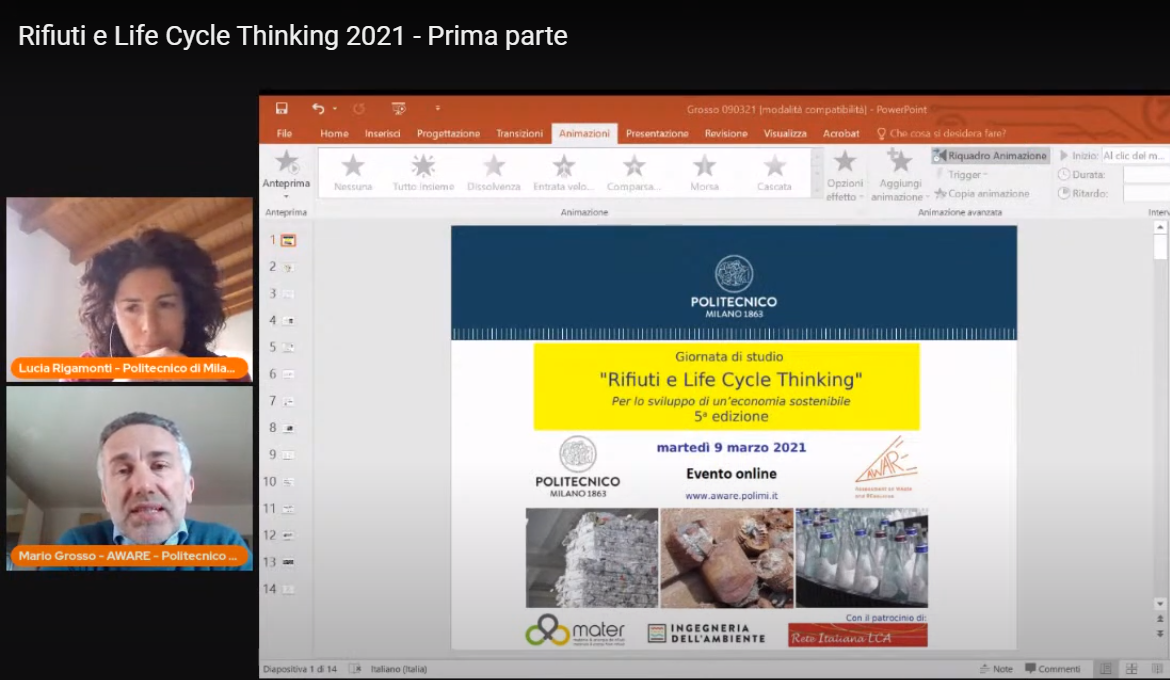
Task: Choose the Nessuna animation effect
Action: 353,172
